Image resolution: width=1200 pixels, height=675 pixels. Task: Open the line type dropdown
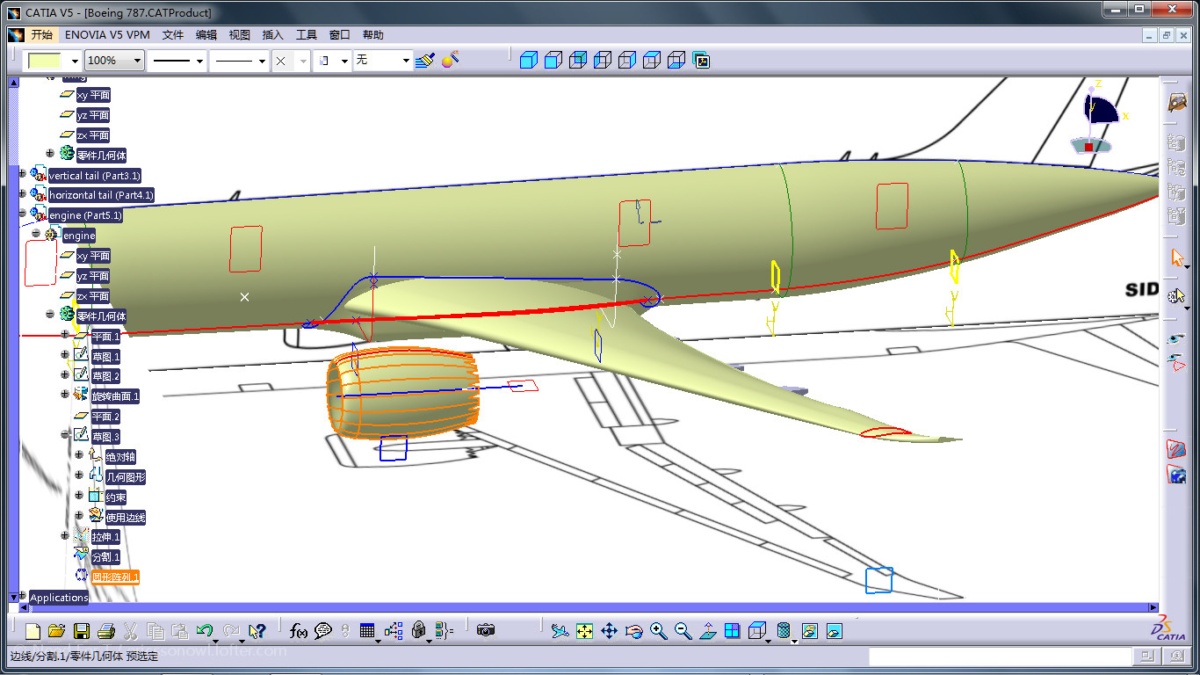click(x=263, y=61)
